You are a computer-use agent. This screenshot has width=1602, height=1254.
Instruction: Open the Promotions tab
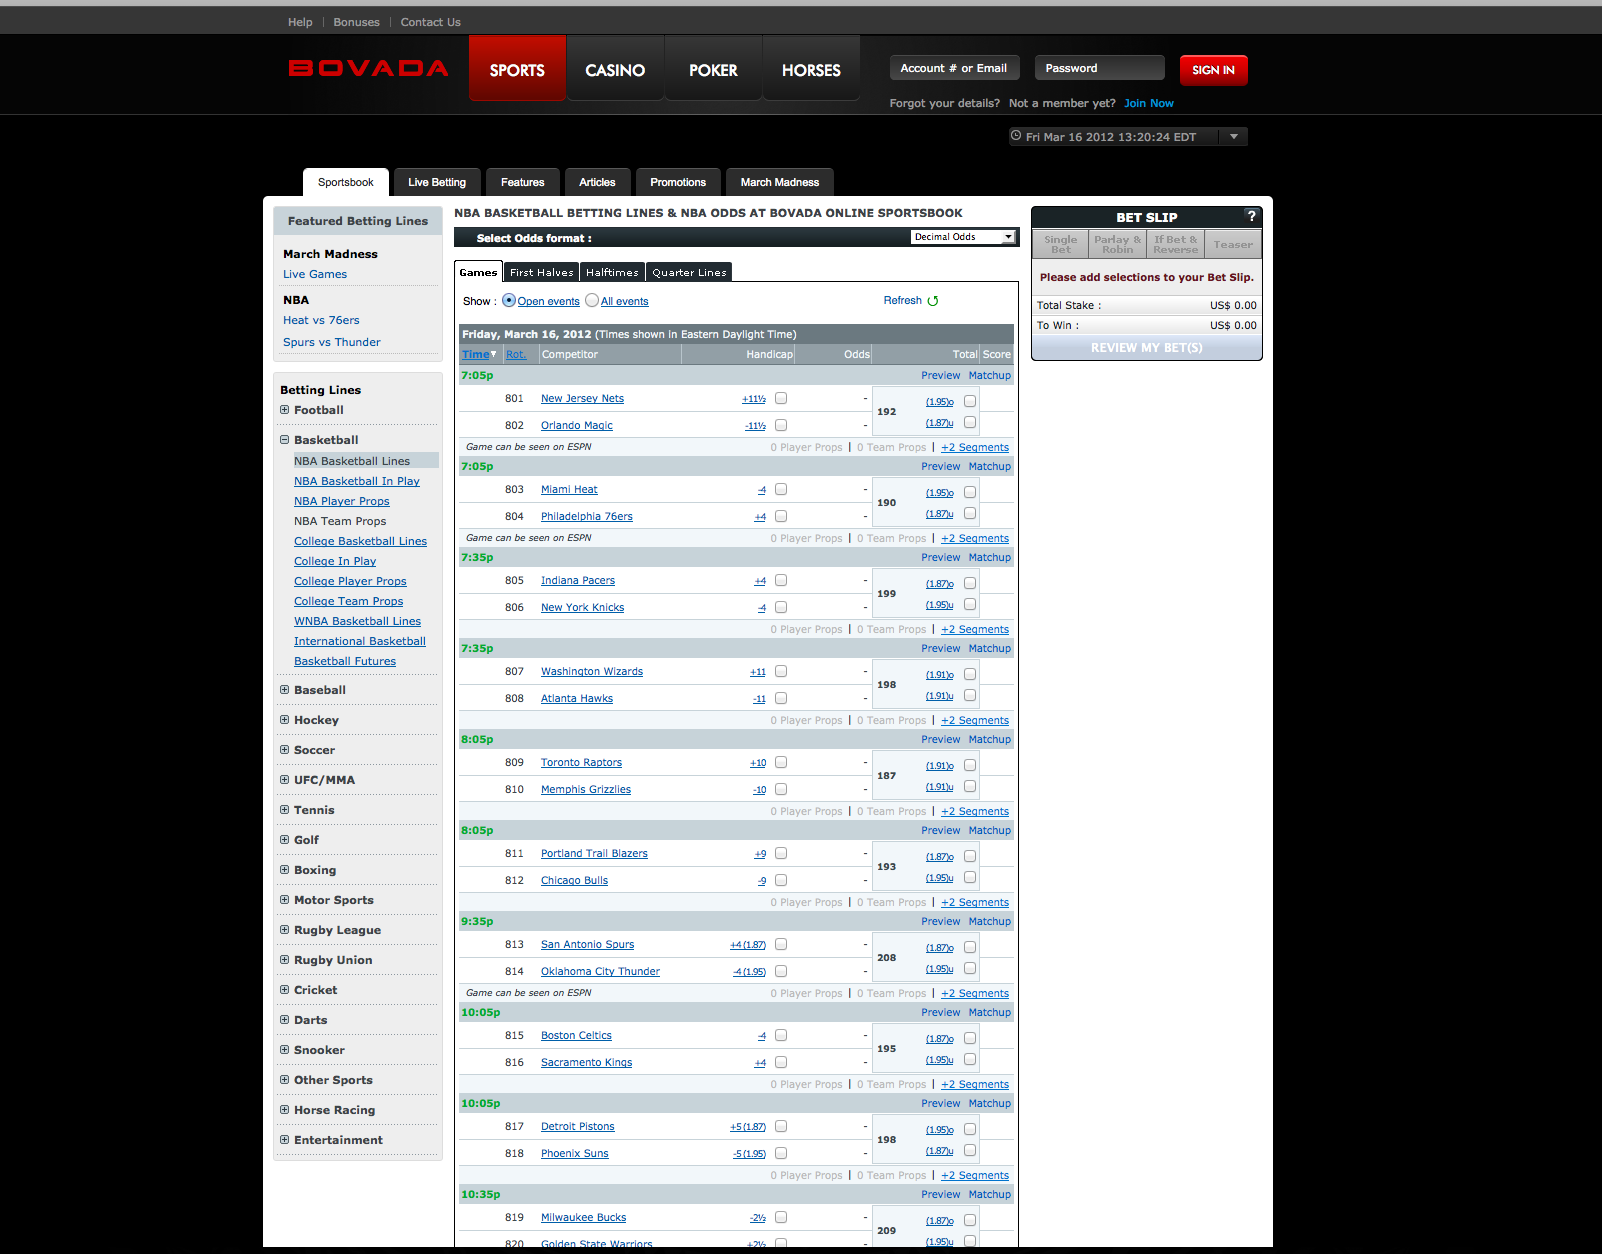(x=678, y=182)
